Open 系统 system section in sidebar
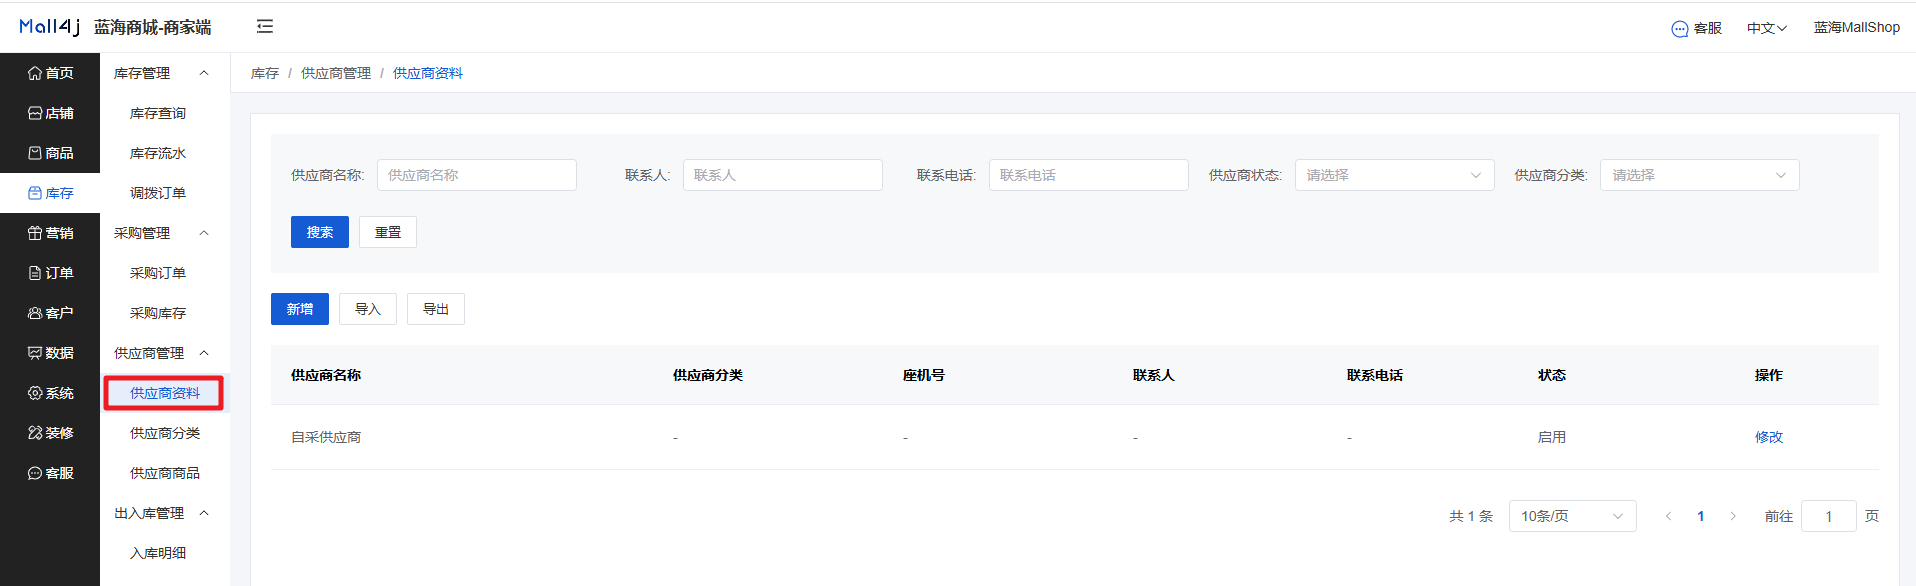 point(50,393)
